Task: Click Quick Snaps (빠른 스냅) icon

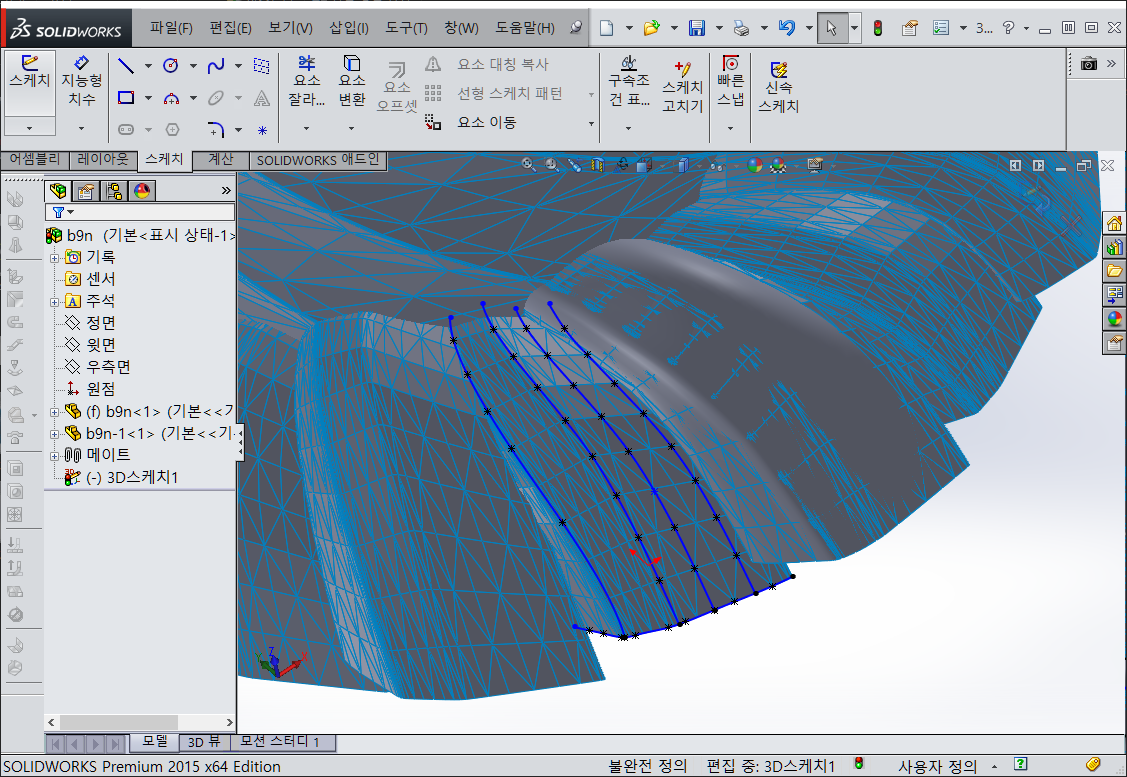Action: click(730, 81)
